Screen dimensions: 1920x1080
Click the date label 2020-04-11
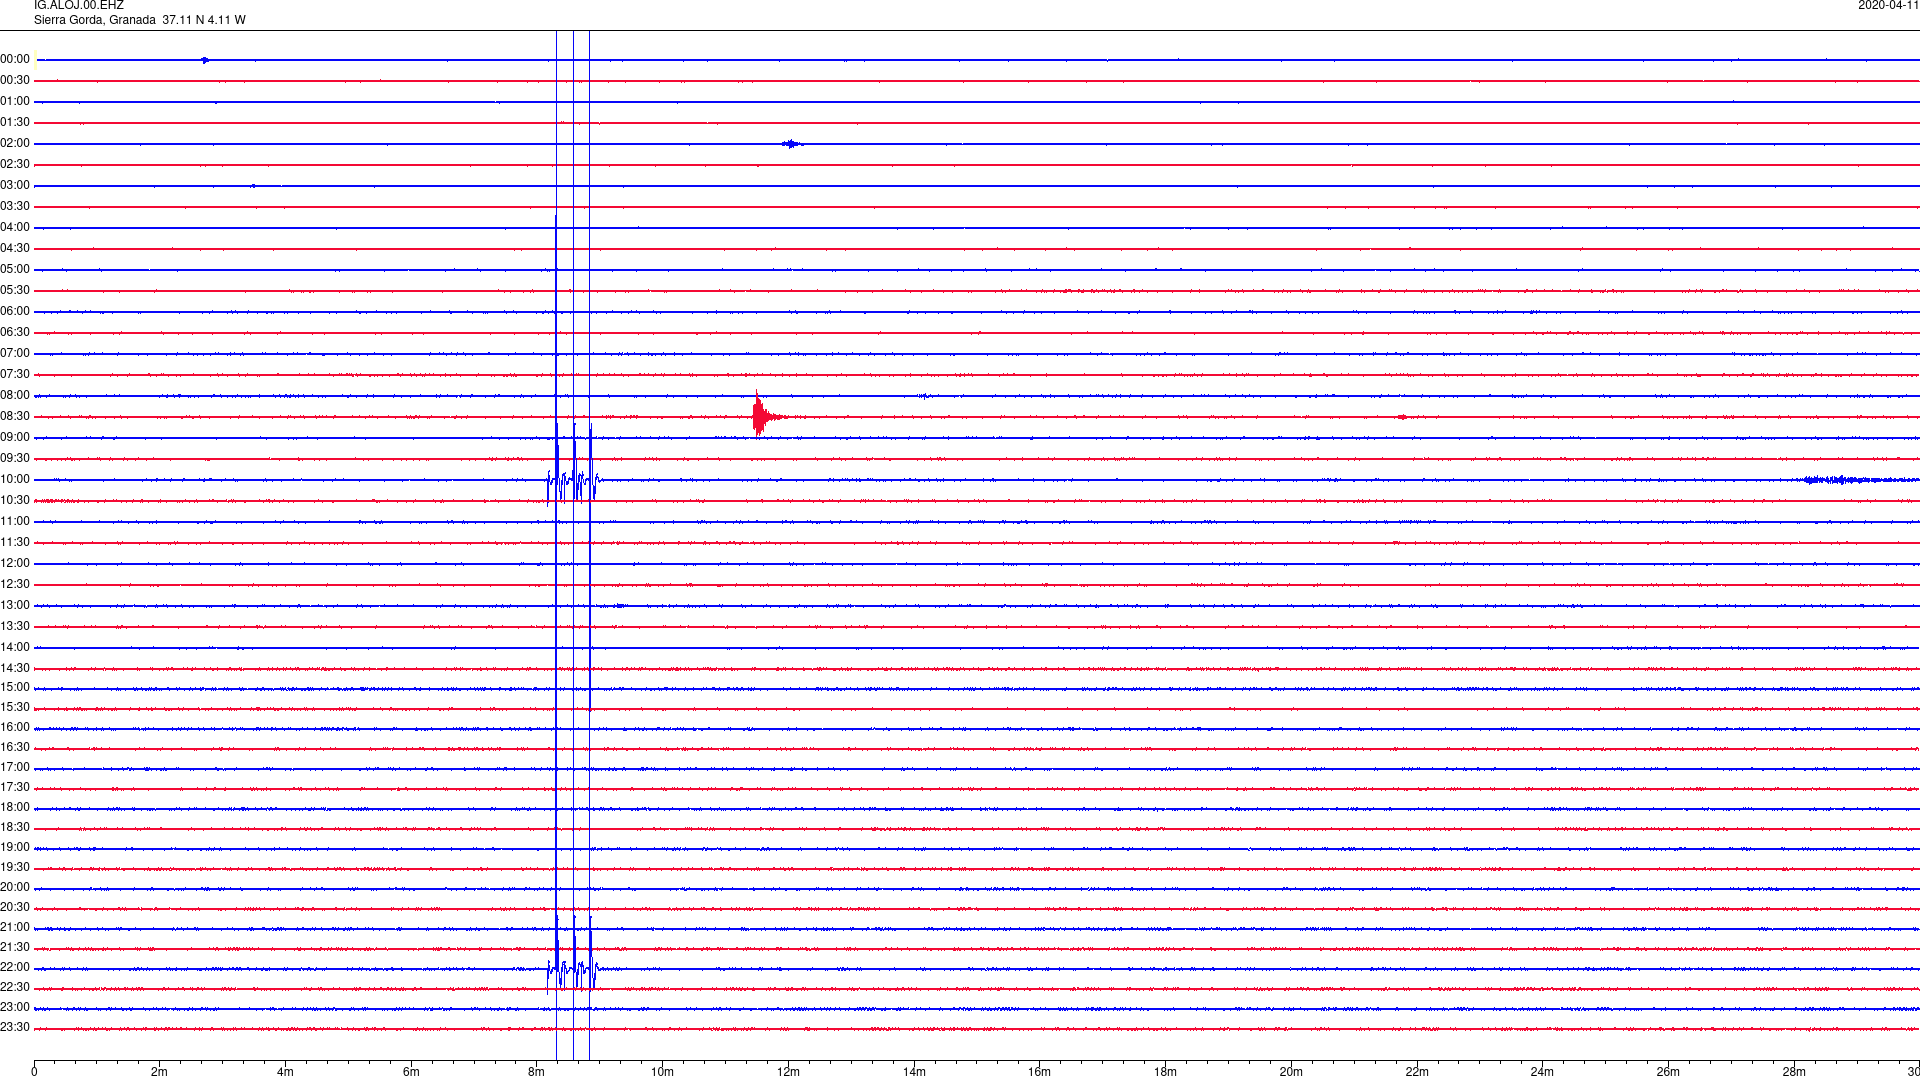[x=1888, y=6]
